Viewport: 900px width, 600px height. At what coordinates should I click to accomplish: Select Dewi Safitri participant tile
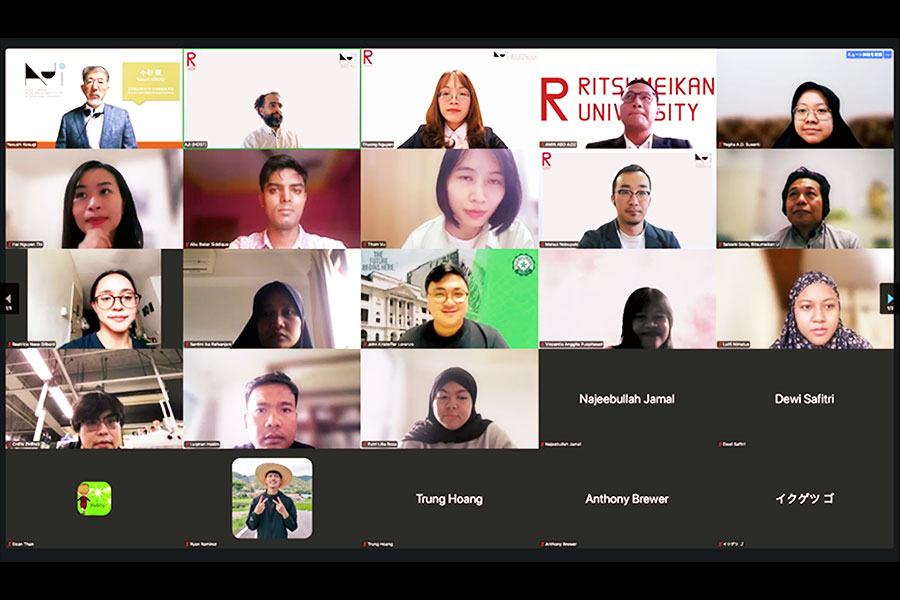click(805, 398)
